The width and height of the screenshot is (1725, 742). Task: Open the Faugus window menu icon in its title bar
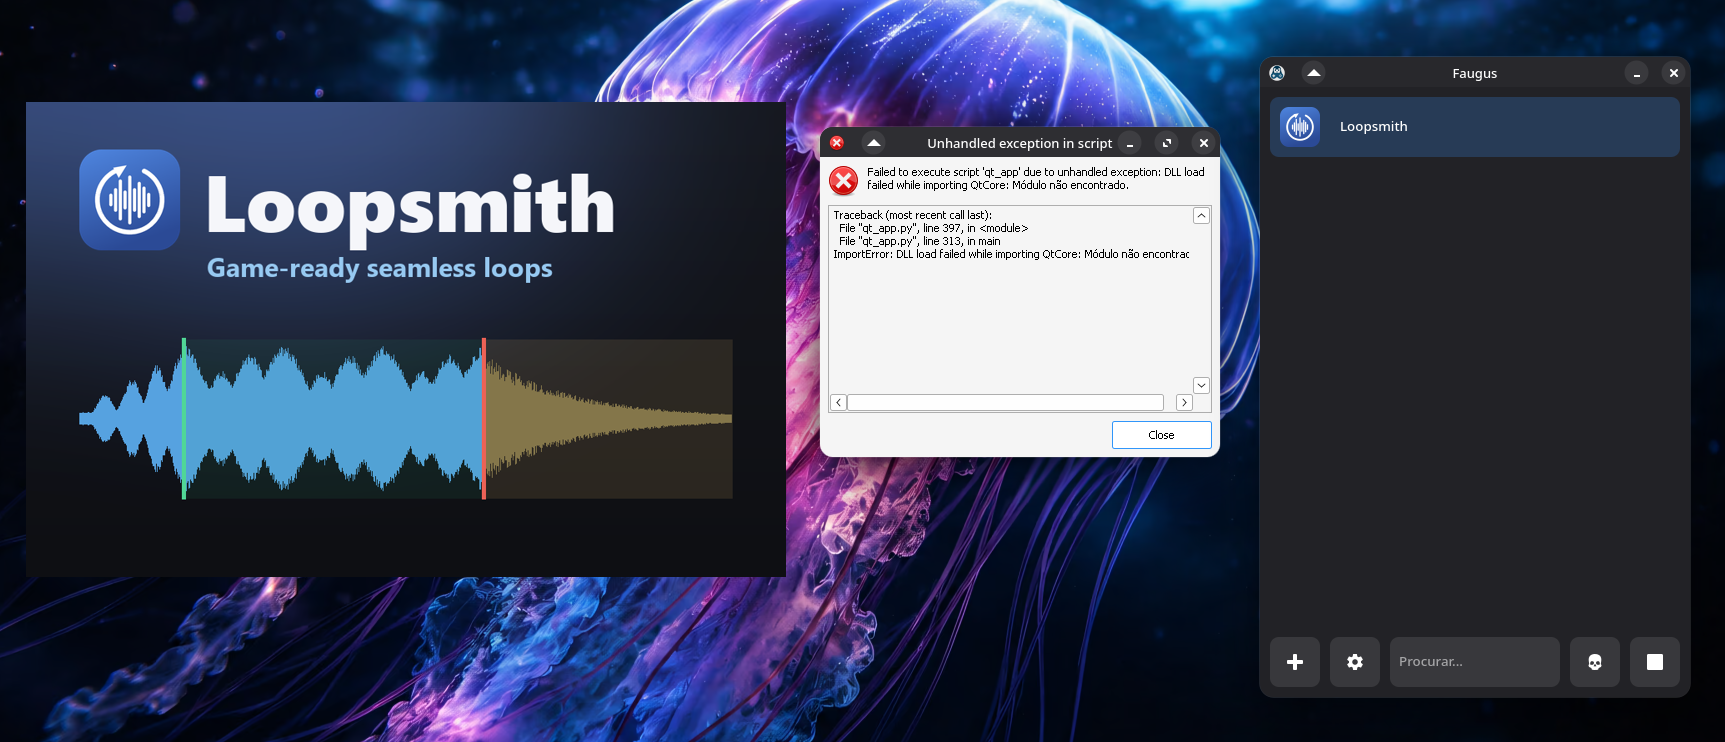coord(1277,73)
